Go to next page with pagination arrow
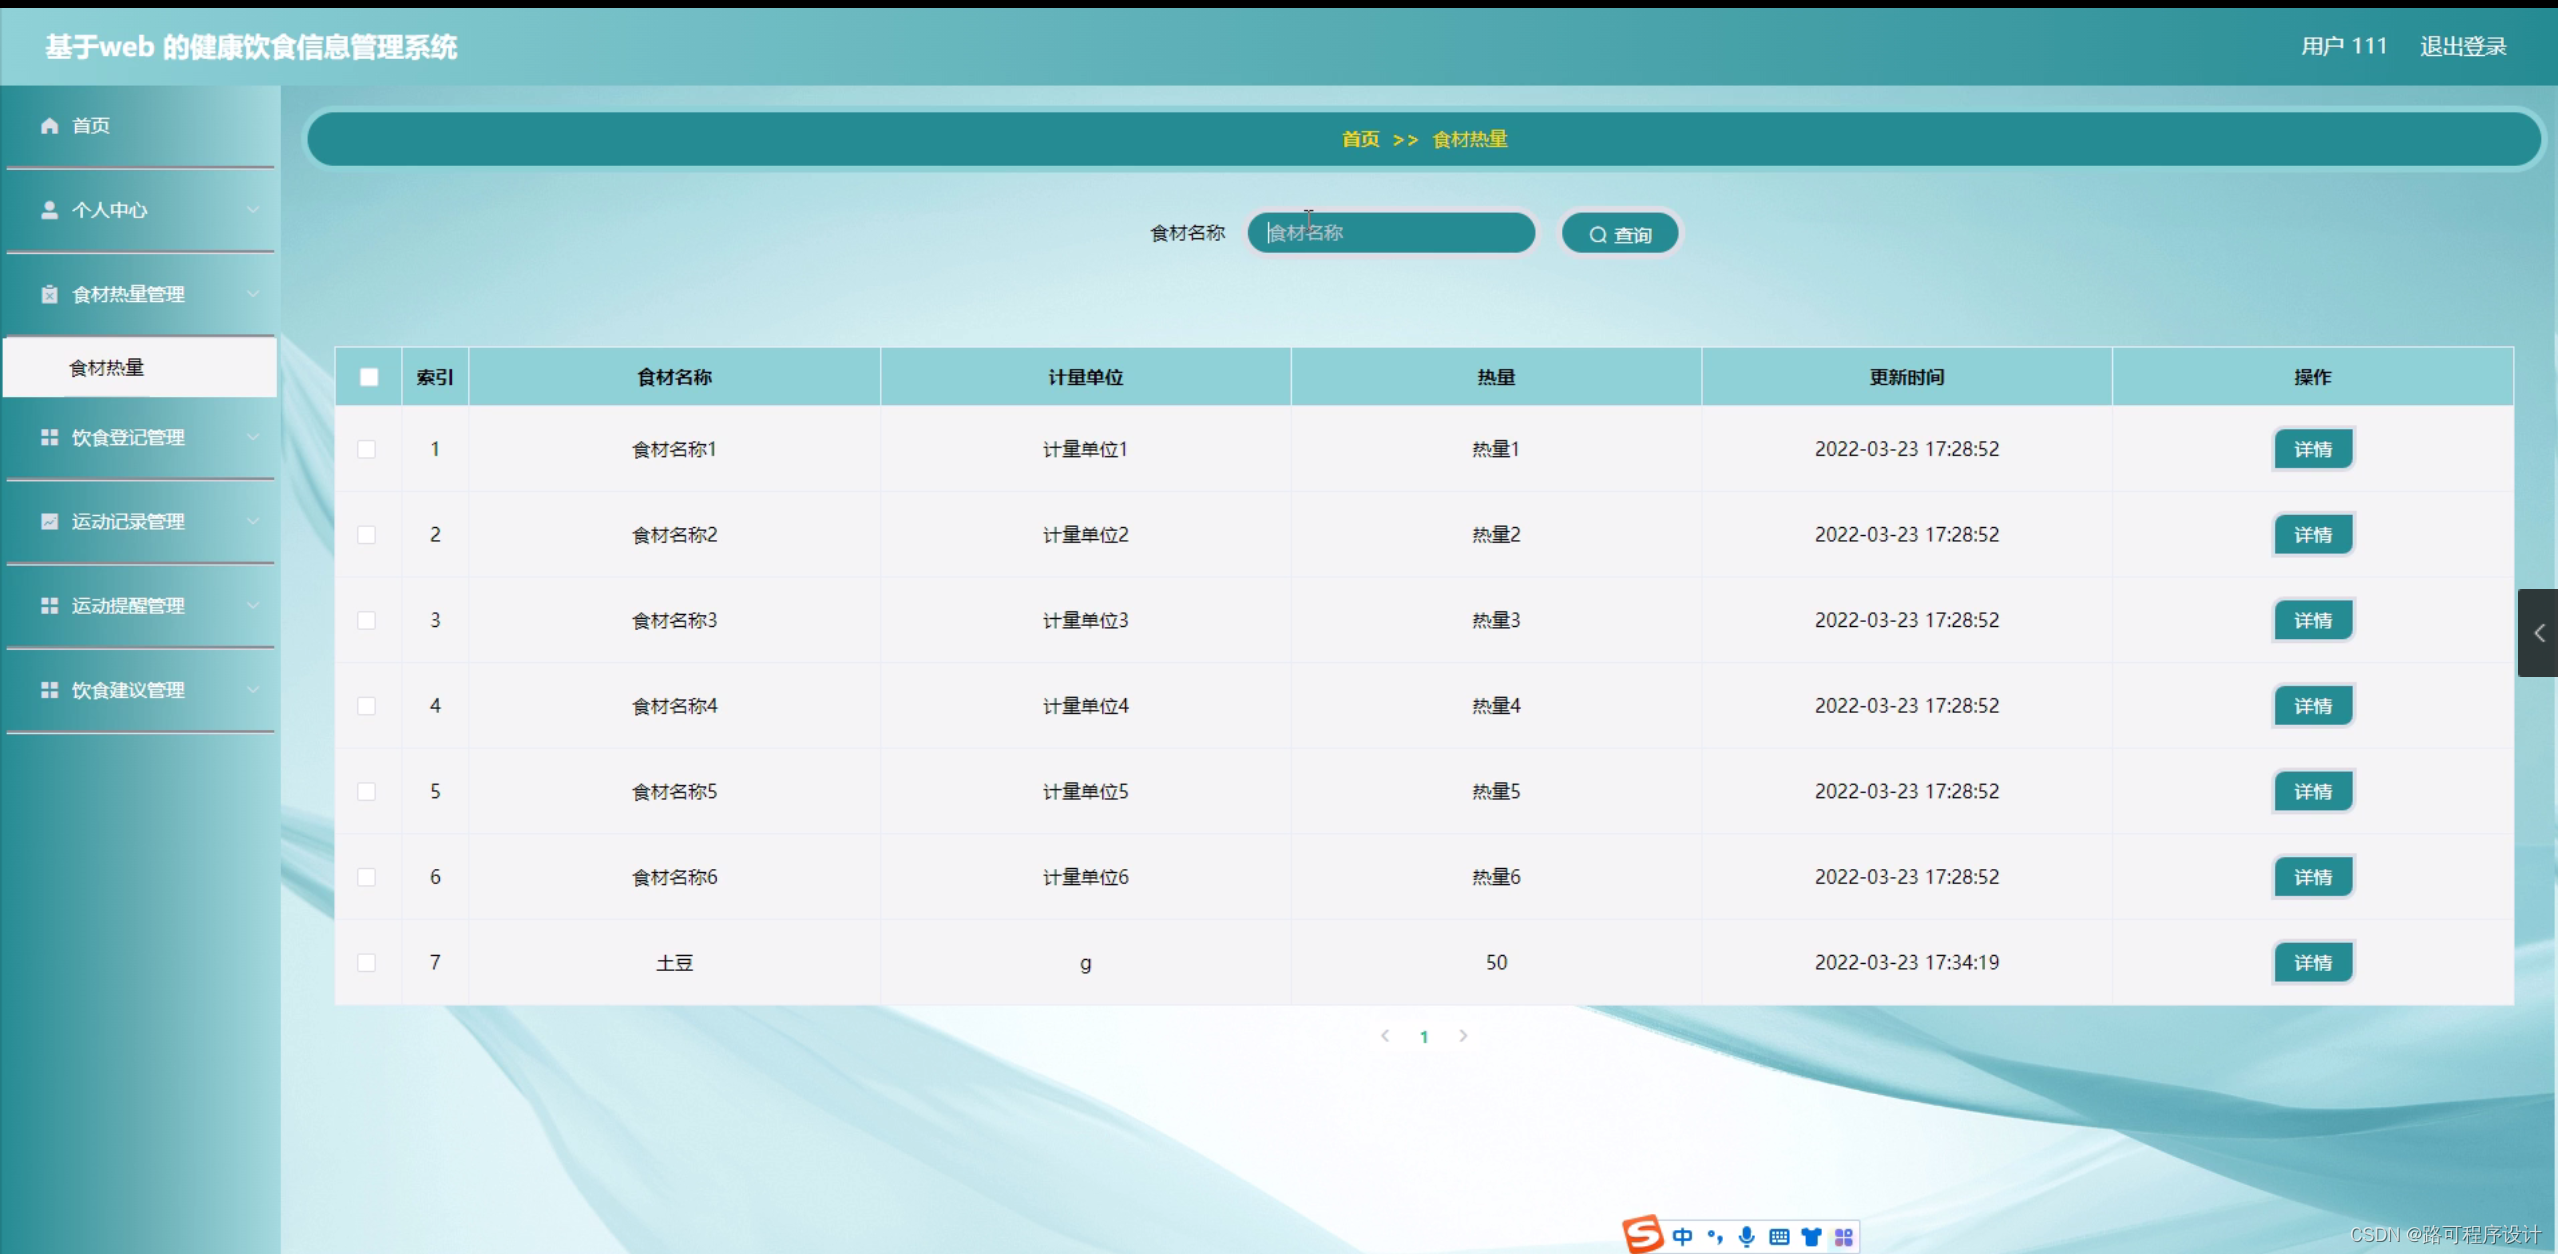Screen dimensions: 2558x1254 1463,1036
